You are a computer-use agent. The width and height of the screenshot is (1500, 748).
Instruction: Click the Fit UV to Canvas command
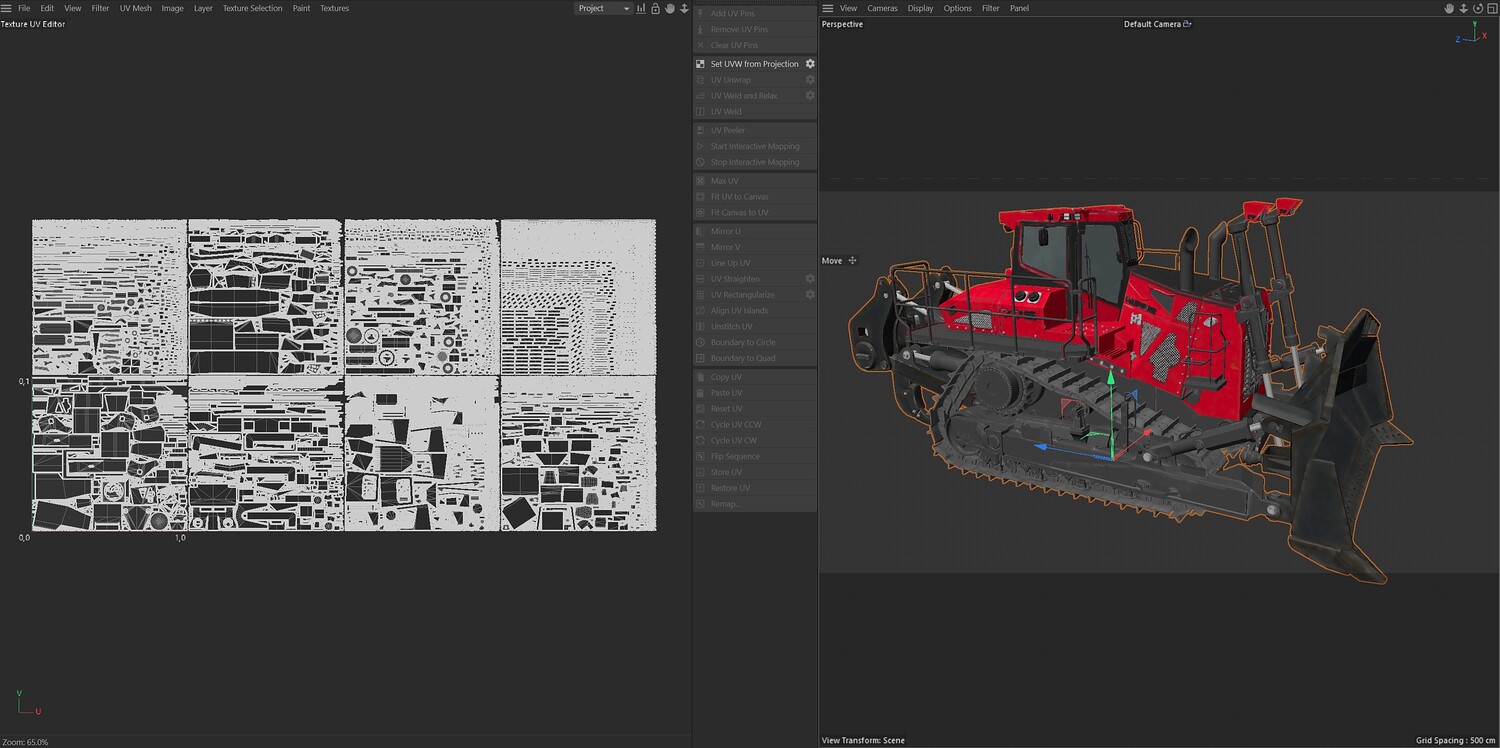(x=739, y=197)
